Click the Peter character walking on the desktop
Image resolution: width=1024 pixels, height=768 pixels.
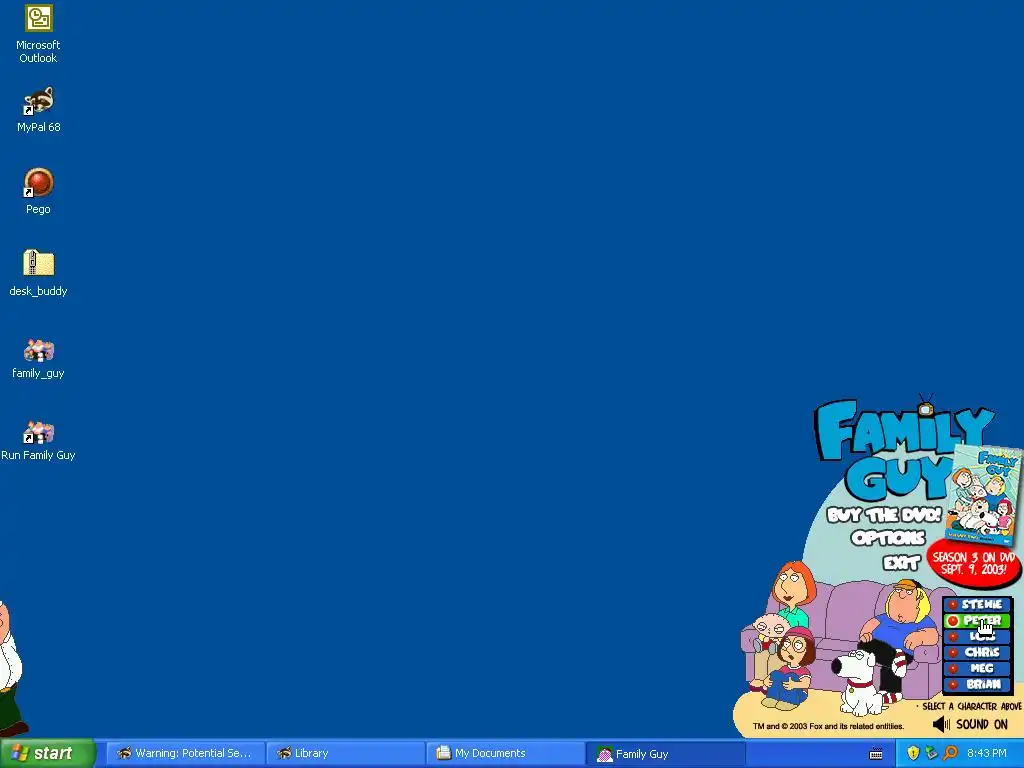coord(12,667)
